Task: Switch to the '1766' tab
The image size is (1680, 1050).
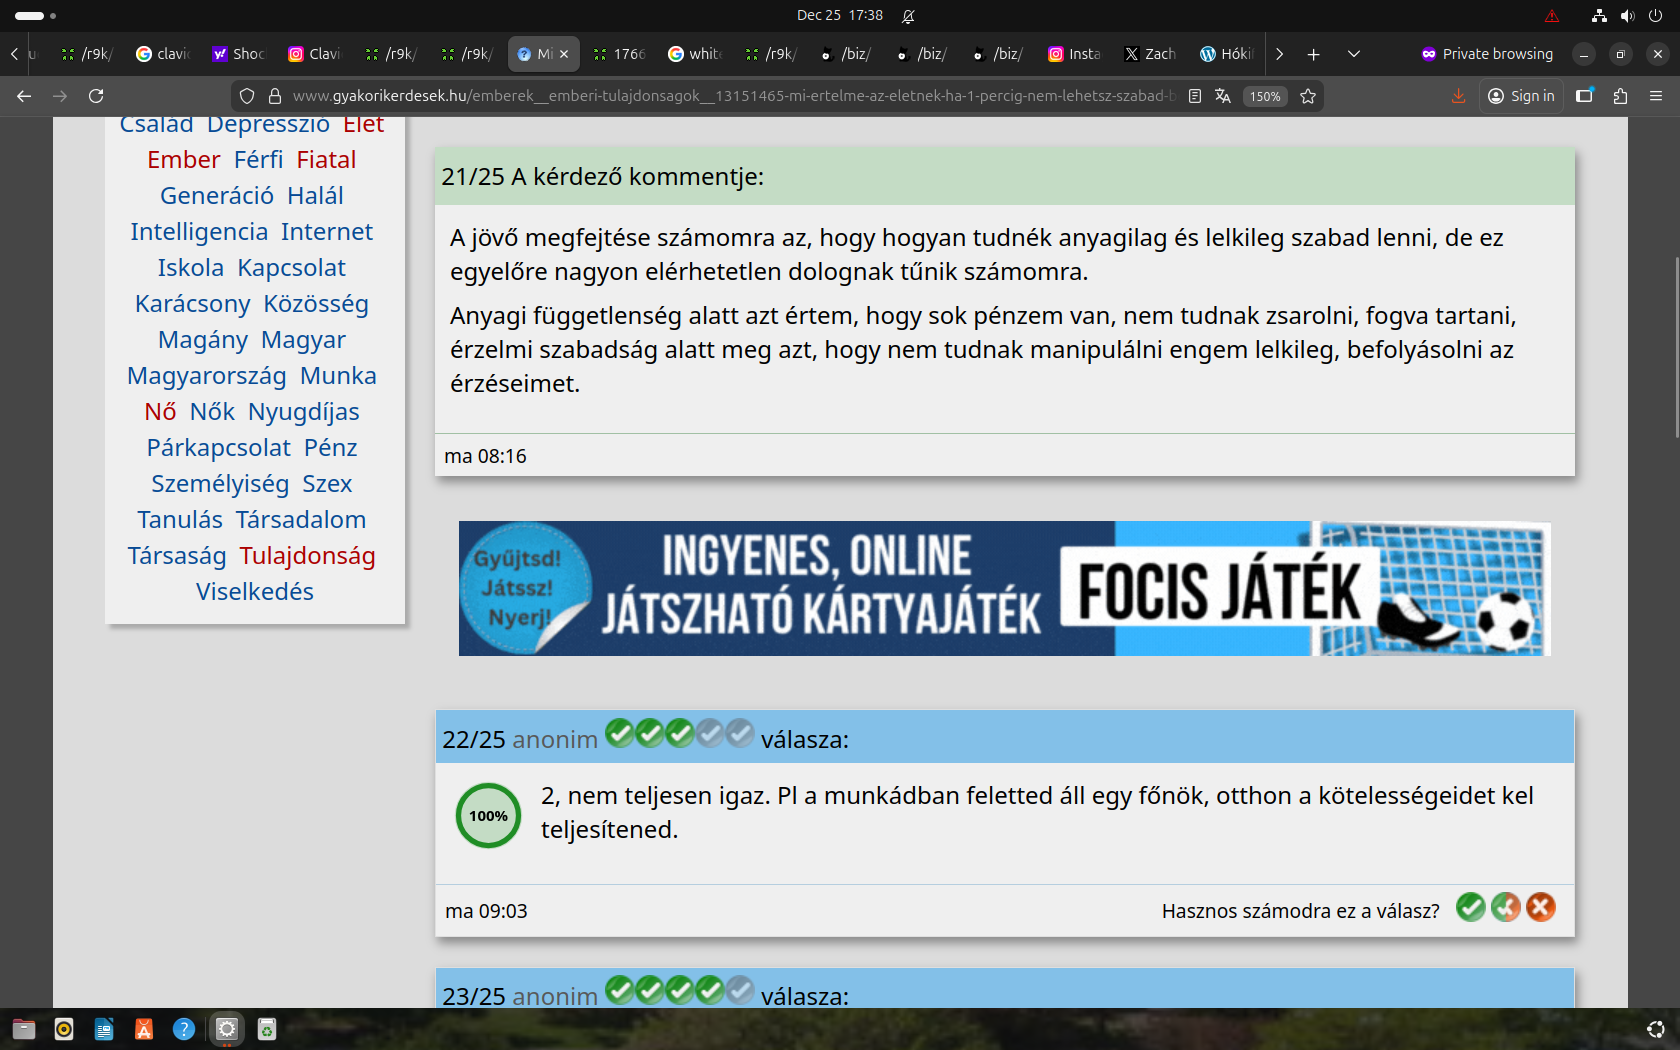Action: coord(619,54)
